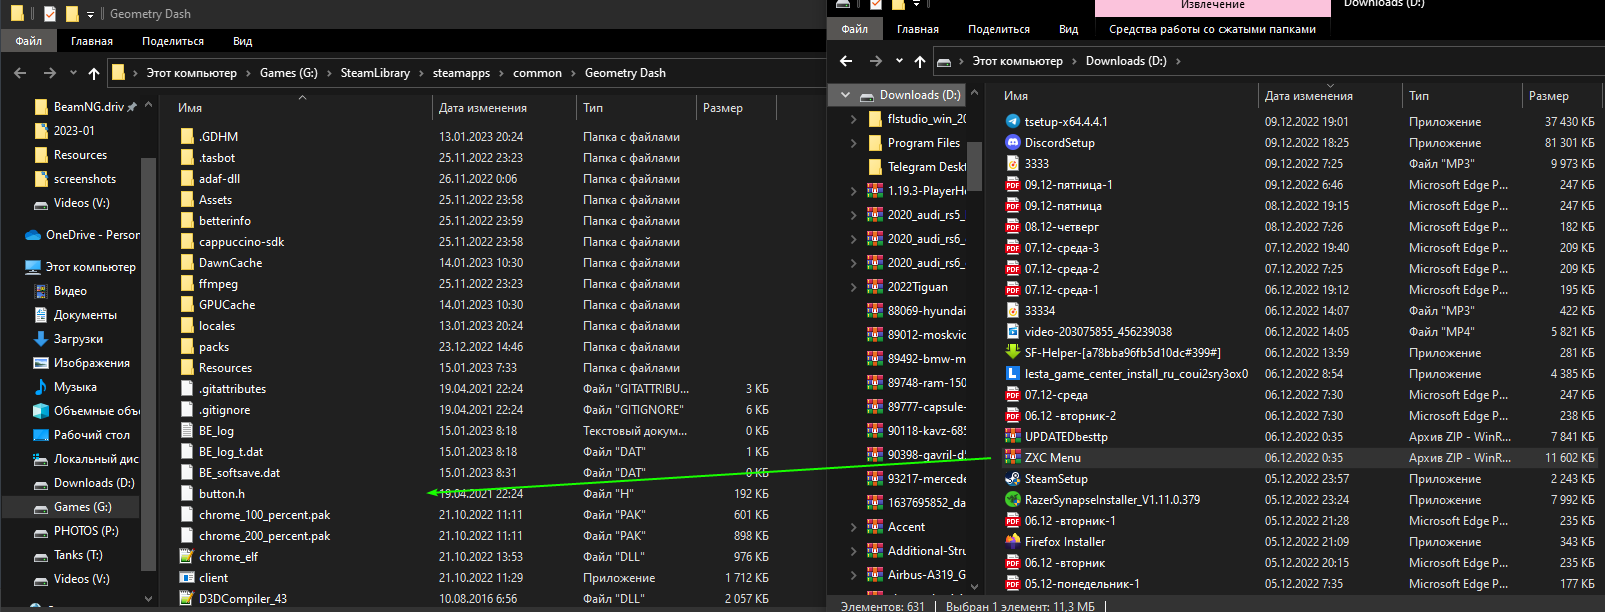Select the .GDHM folder icon
Image resolution: width=1605 pixels, height=612 pixels.
pyautogui.click(x=187, y=136)
